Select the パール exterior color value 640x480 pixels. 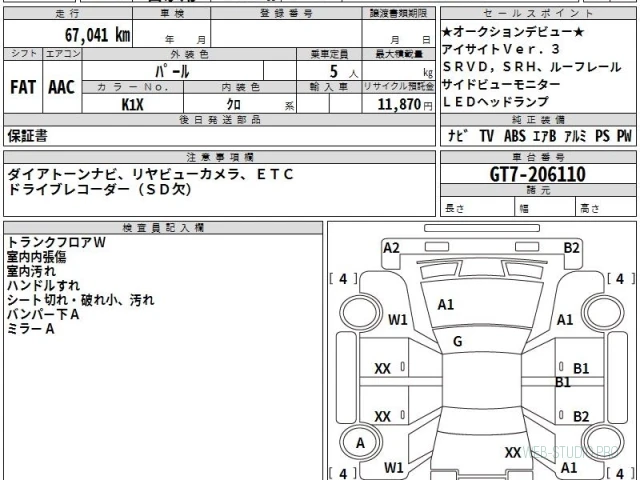click(x=172, y=71)
